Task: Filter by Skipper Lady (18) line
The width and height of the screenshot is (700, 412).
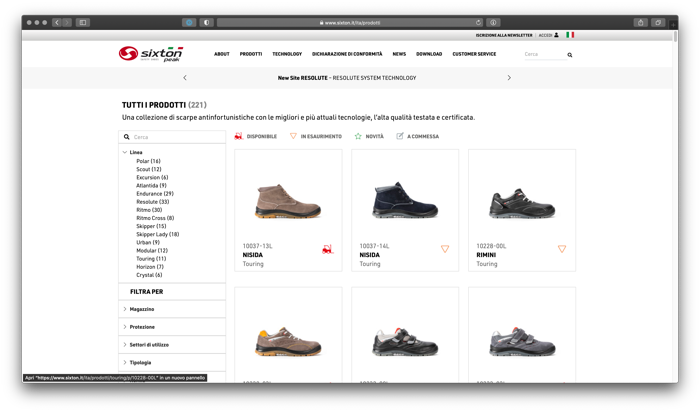Action: pyautogui.click(x=158, y=234)
